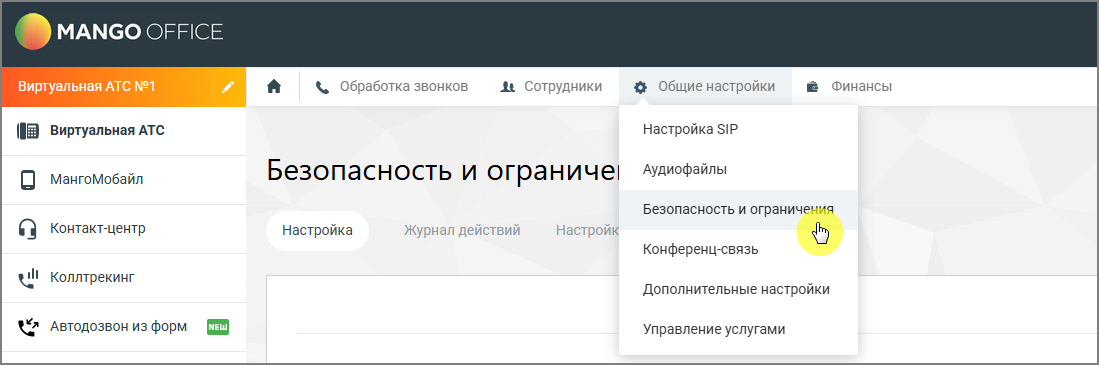The height and width of the screenshot is (365, 1099).
Task: Open Контакт-центр sidebar section
Action: [123, 229]
